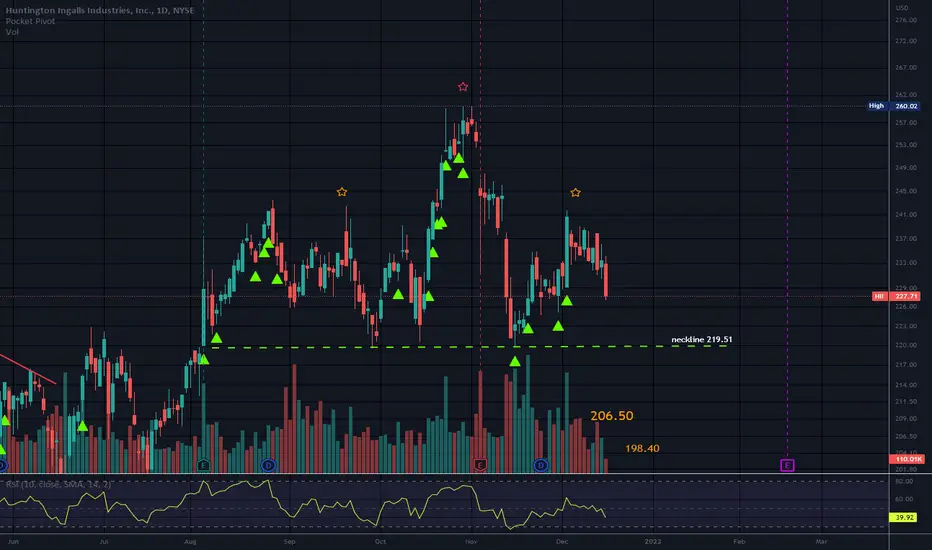932x550 pixels.
Task: Click the 211.50 price axis label
Action: tap(906, 402)
